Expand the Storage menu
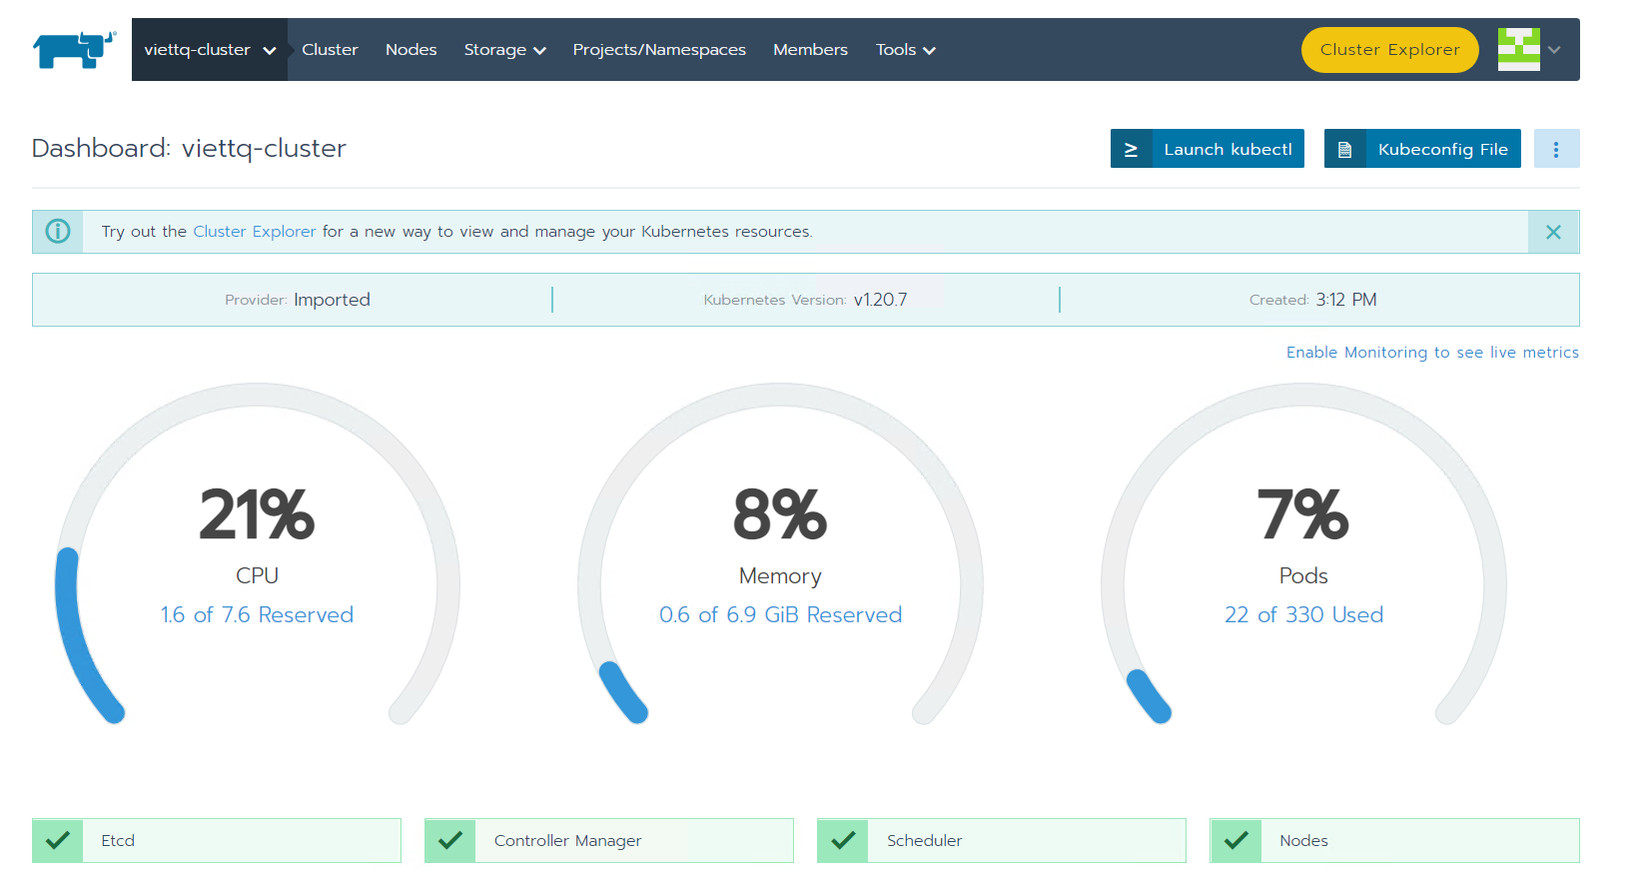1650x892 pixels. pos(505,50)
